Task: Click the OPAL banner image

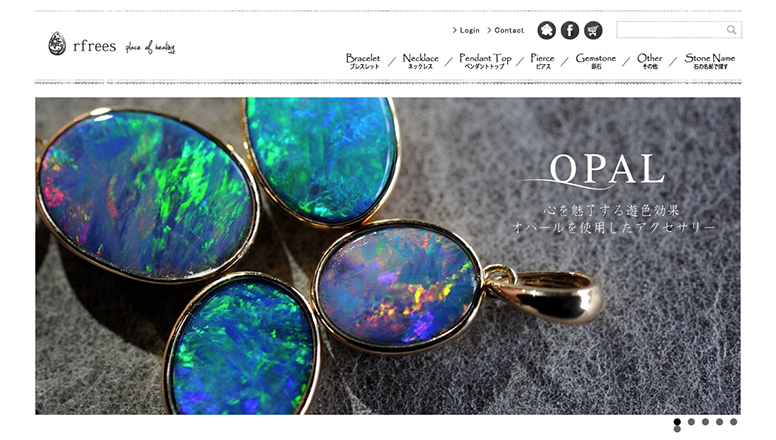Action: tap(388, 256)
